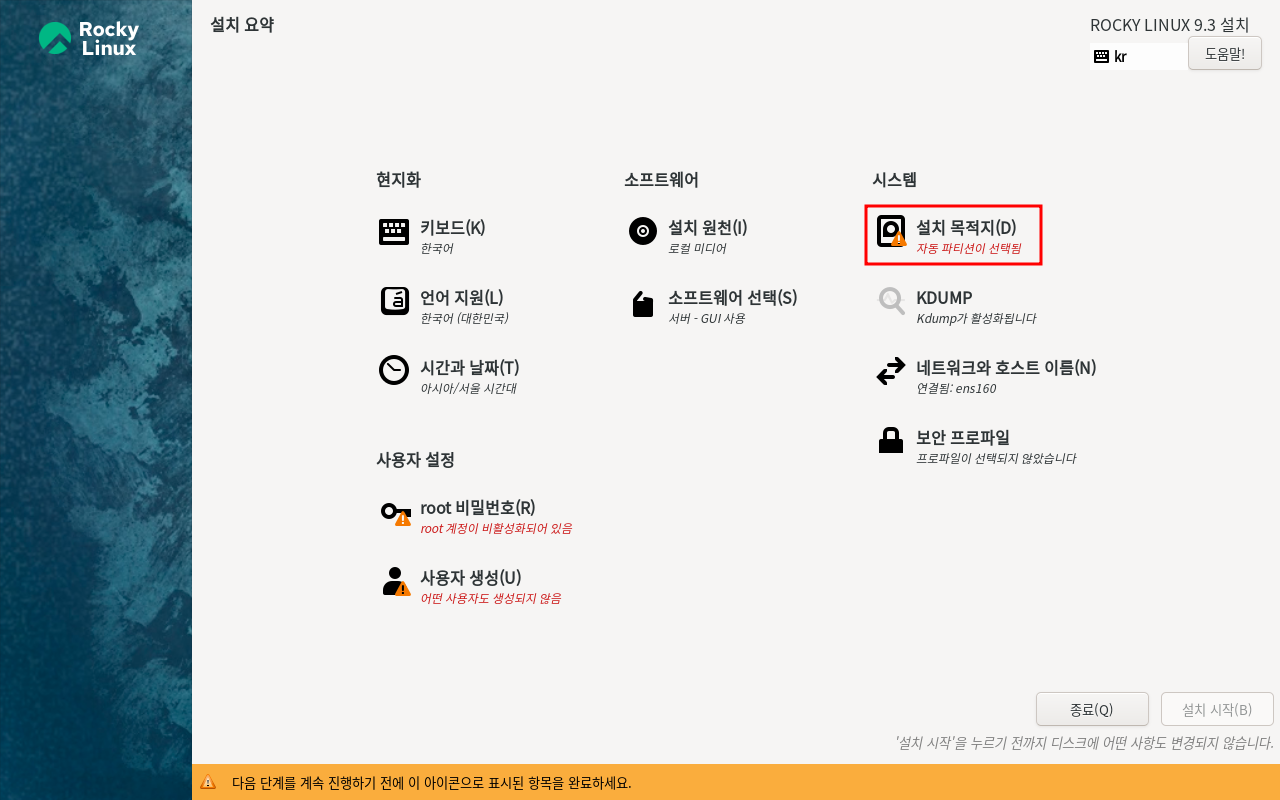Open 보안 프로파일 settings
This screenshot has width=1280, height=800.
coord(963,437)
